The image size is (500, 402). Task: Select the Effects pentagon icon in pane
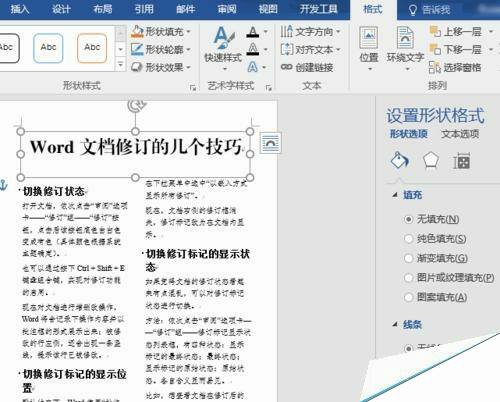(431, 161)
